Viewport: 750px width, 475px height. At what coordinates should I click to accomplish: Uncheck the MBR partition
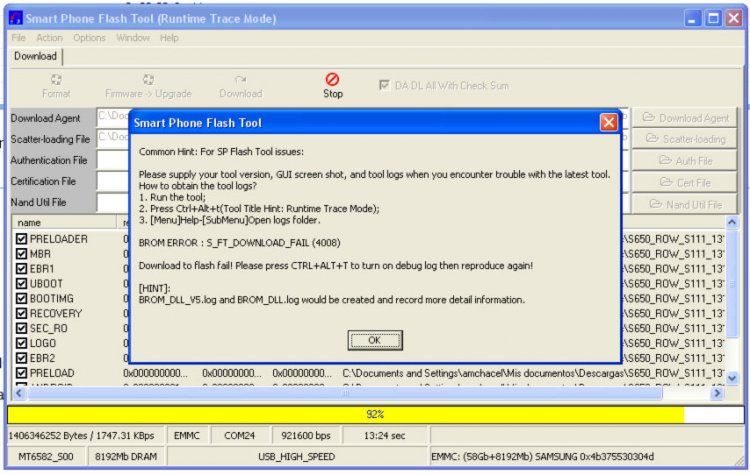[x=21, y=254]
